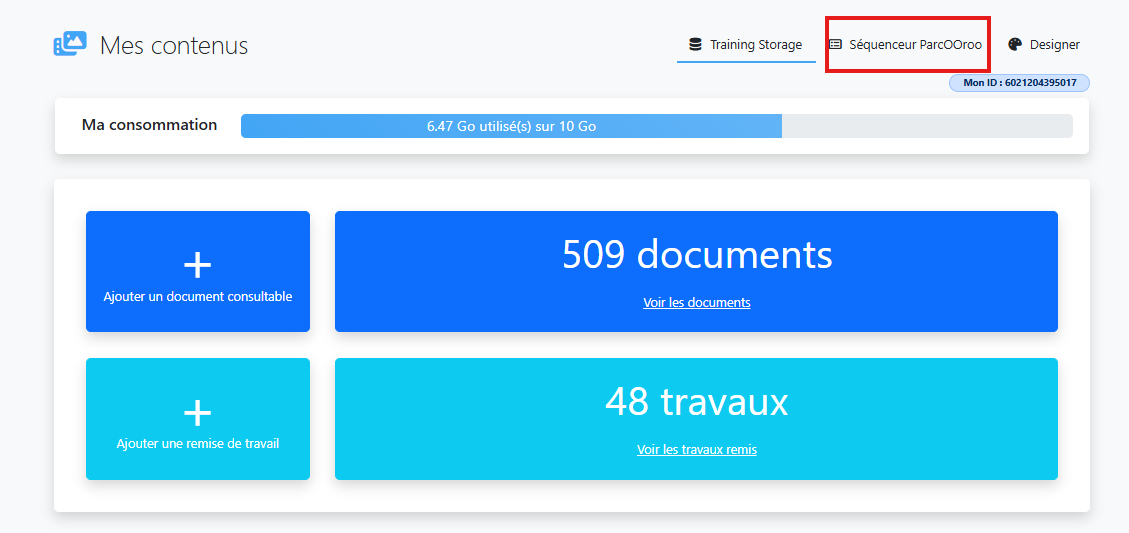
Task: Click the Ma consommation label
Action: 150,125
